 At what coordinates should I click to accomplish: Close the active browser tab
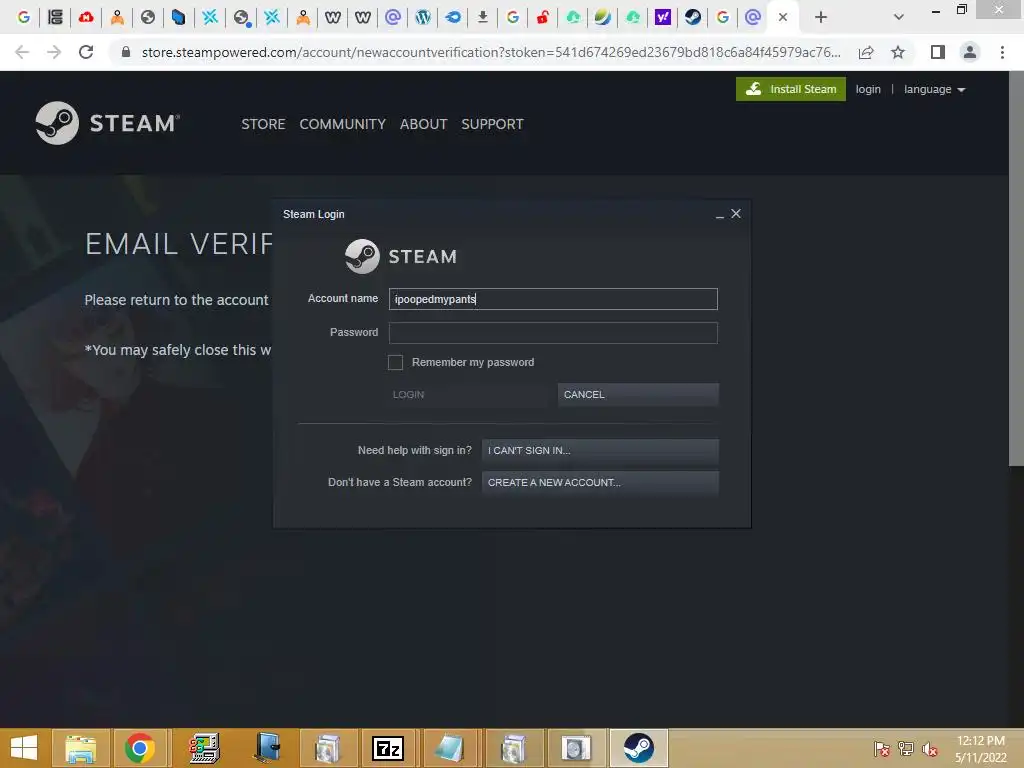pyautogui.click(x=783, y=18)
